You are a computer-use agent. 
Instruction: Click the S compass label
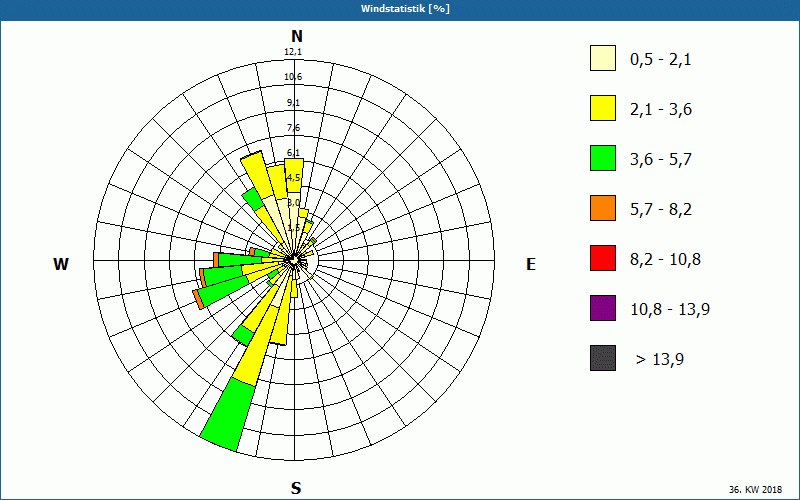coord(296,488)
